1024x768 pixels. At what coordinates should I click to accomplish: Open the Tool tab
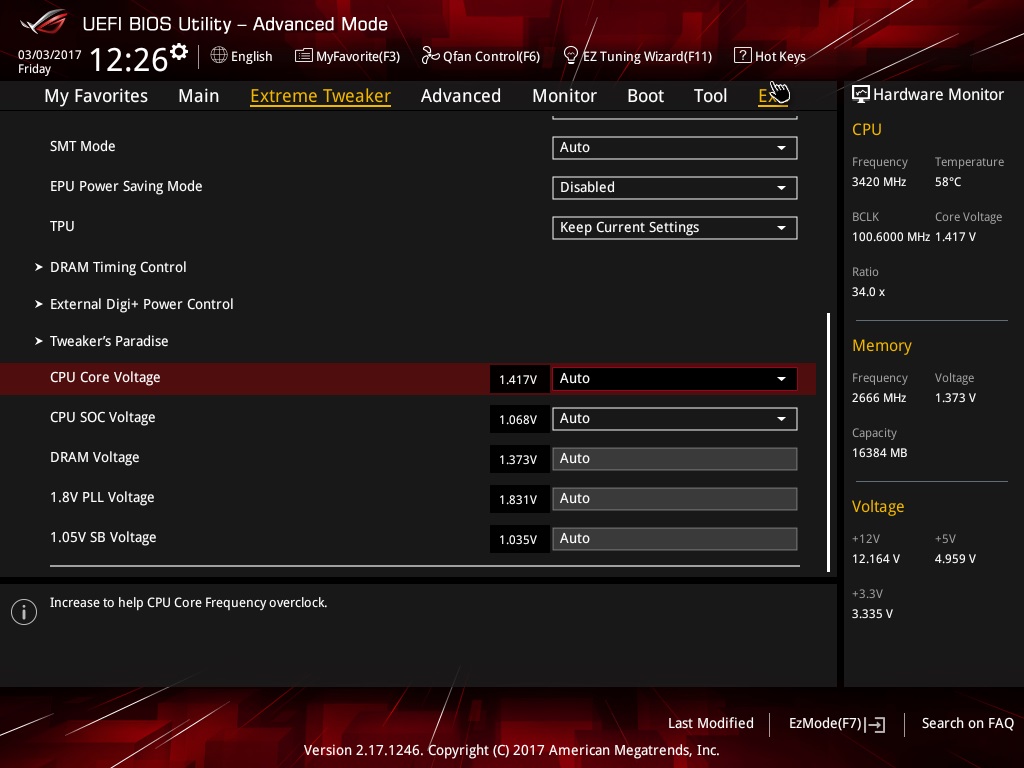pyautogui.click(x=711, y=96)
